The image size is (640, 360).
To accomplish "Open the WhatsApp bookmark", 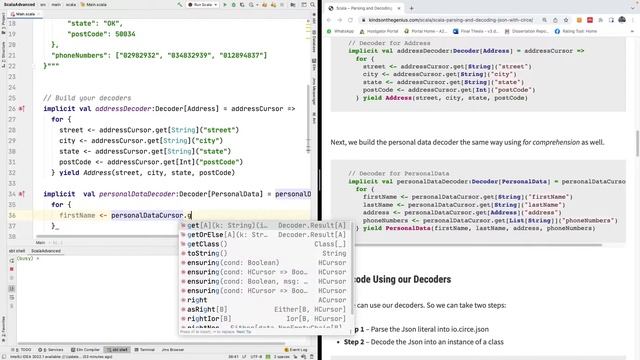I will coord(340,31).
